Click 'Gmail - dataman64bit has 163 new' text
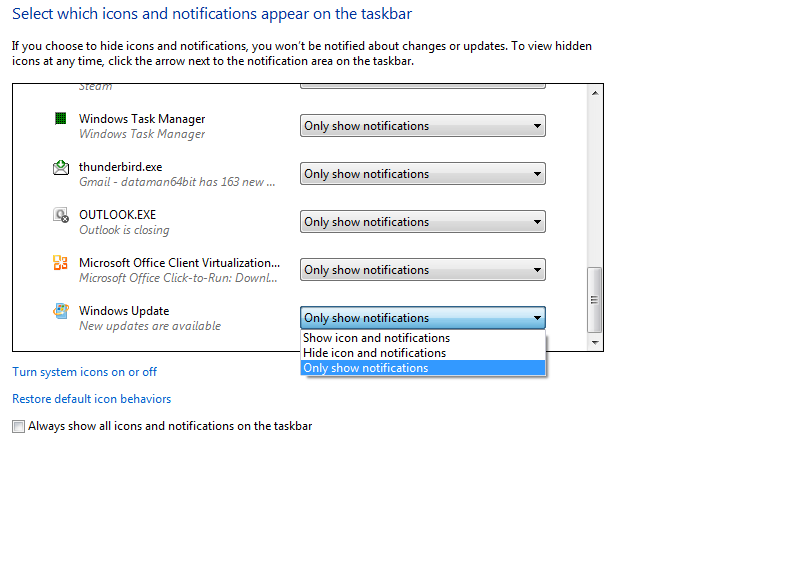The height and width of the screenshot is (583, 792). tap(177, 182)
